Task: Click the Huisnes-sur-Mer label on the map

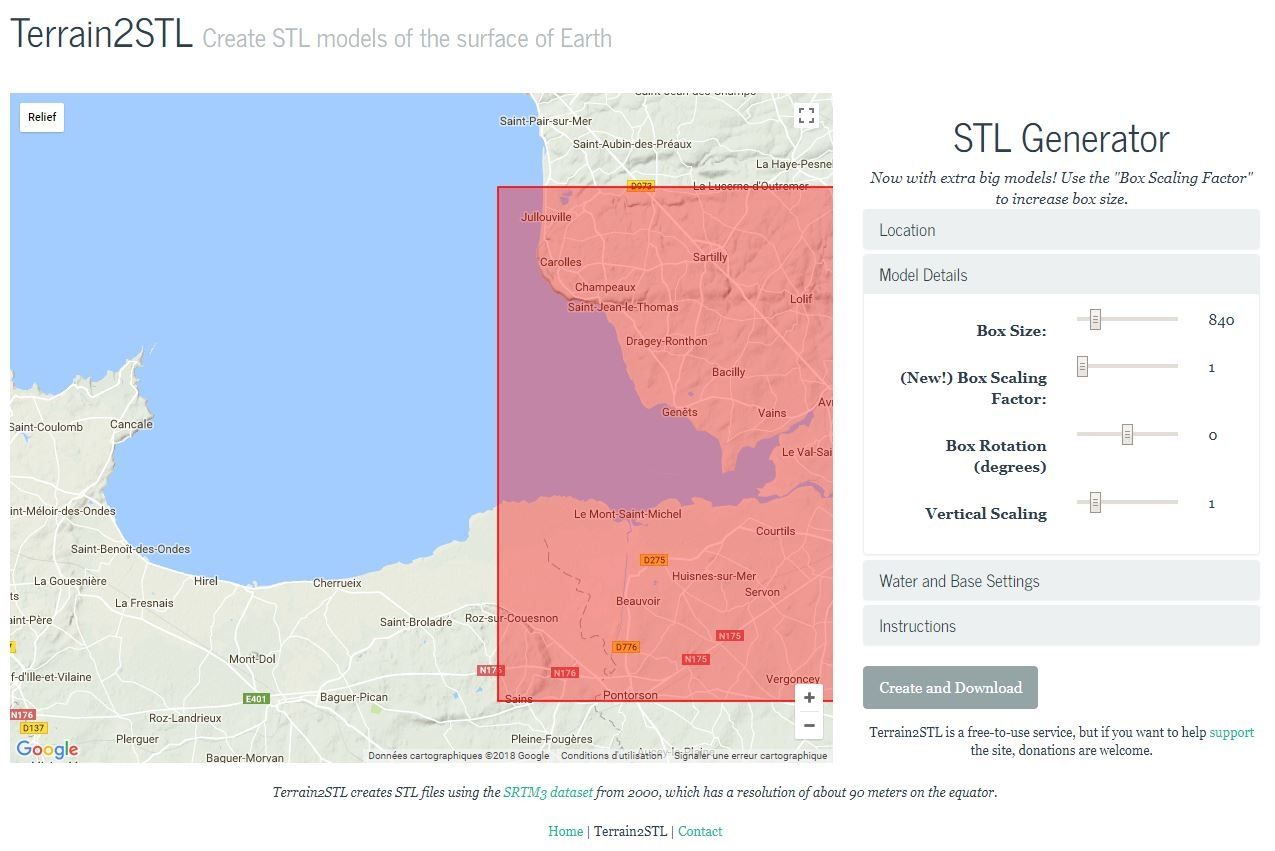Action: click(714, 576)
